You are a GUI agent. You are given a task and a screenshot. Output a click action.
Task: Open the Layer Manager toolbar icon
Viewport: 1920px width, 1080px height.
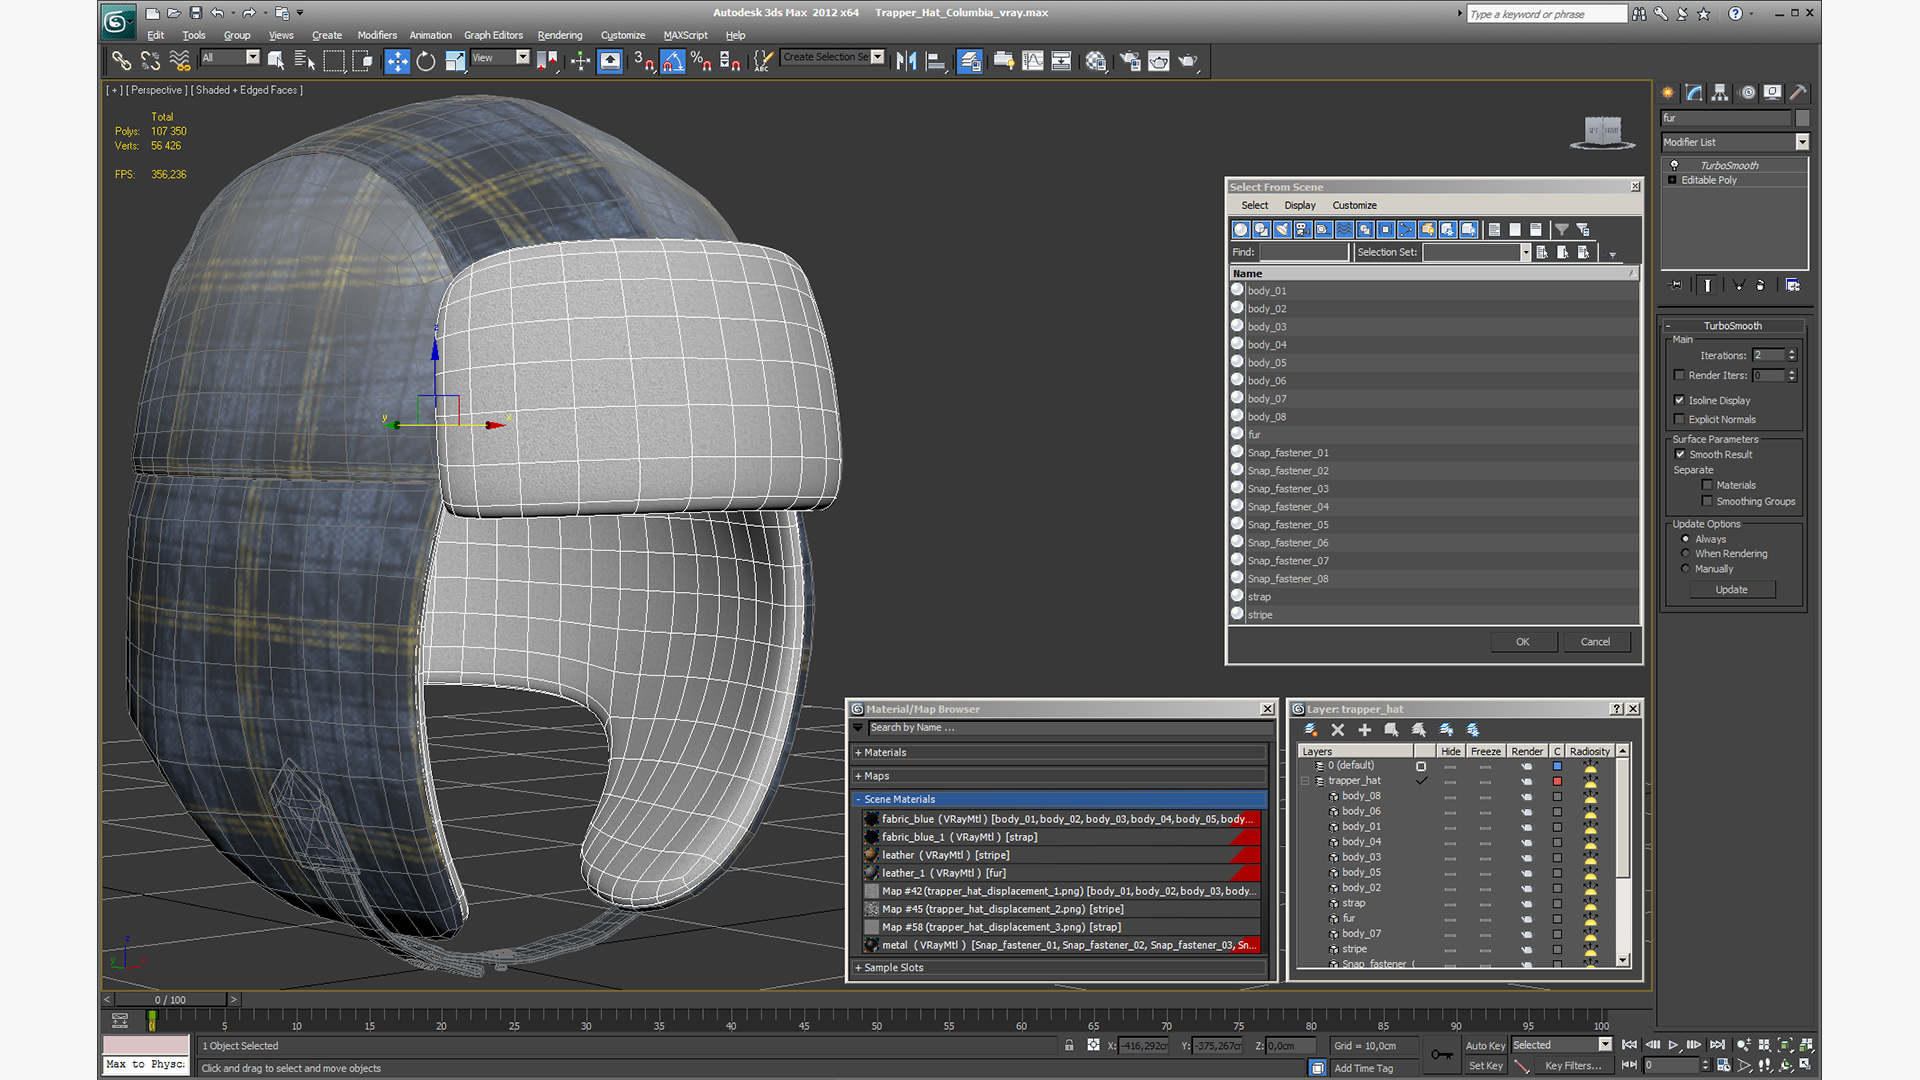click(x=969, y=61)
